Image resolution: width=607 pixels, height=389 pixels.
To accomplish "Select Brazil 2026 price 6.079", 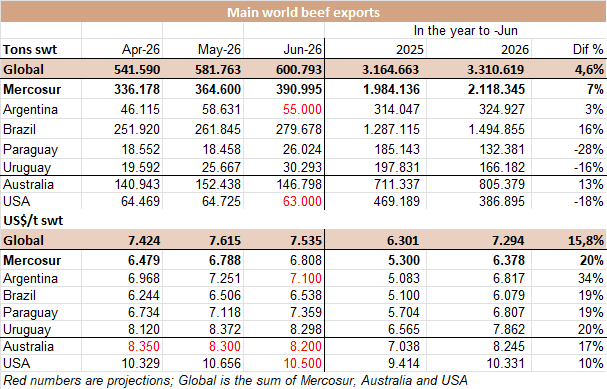I will coord(509,295).
